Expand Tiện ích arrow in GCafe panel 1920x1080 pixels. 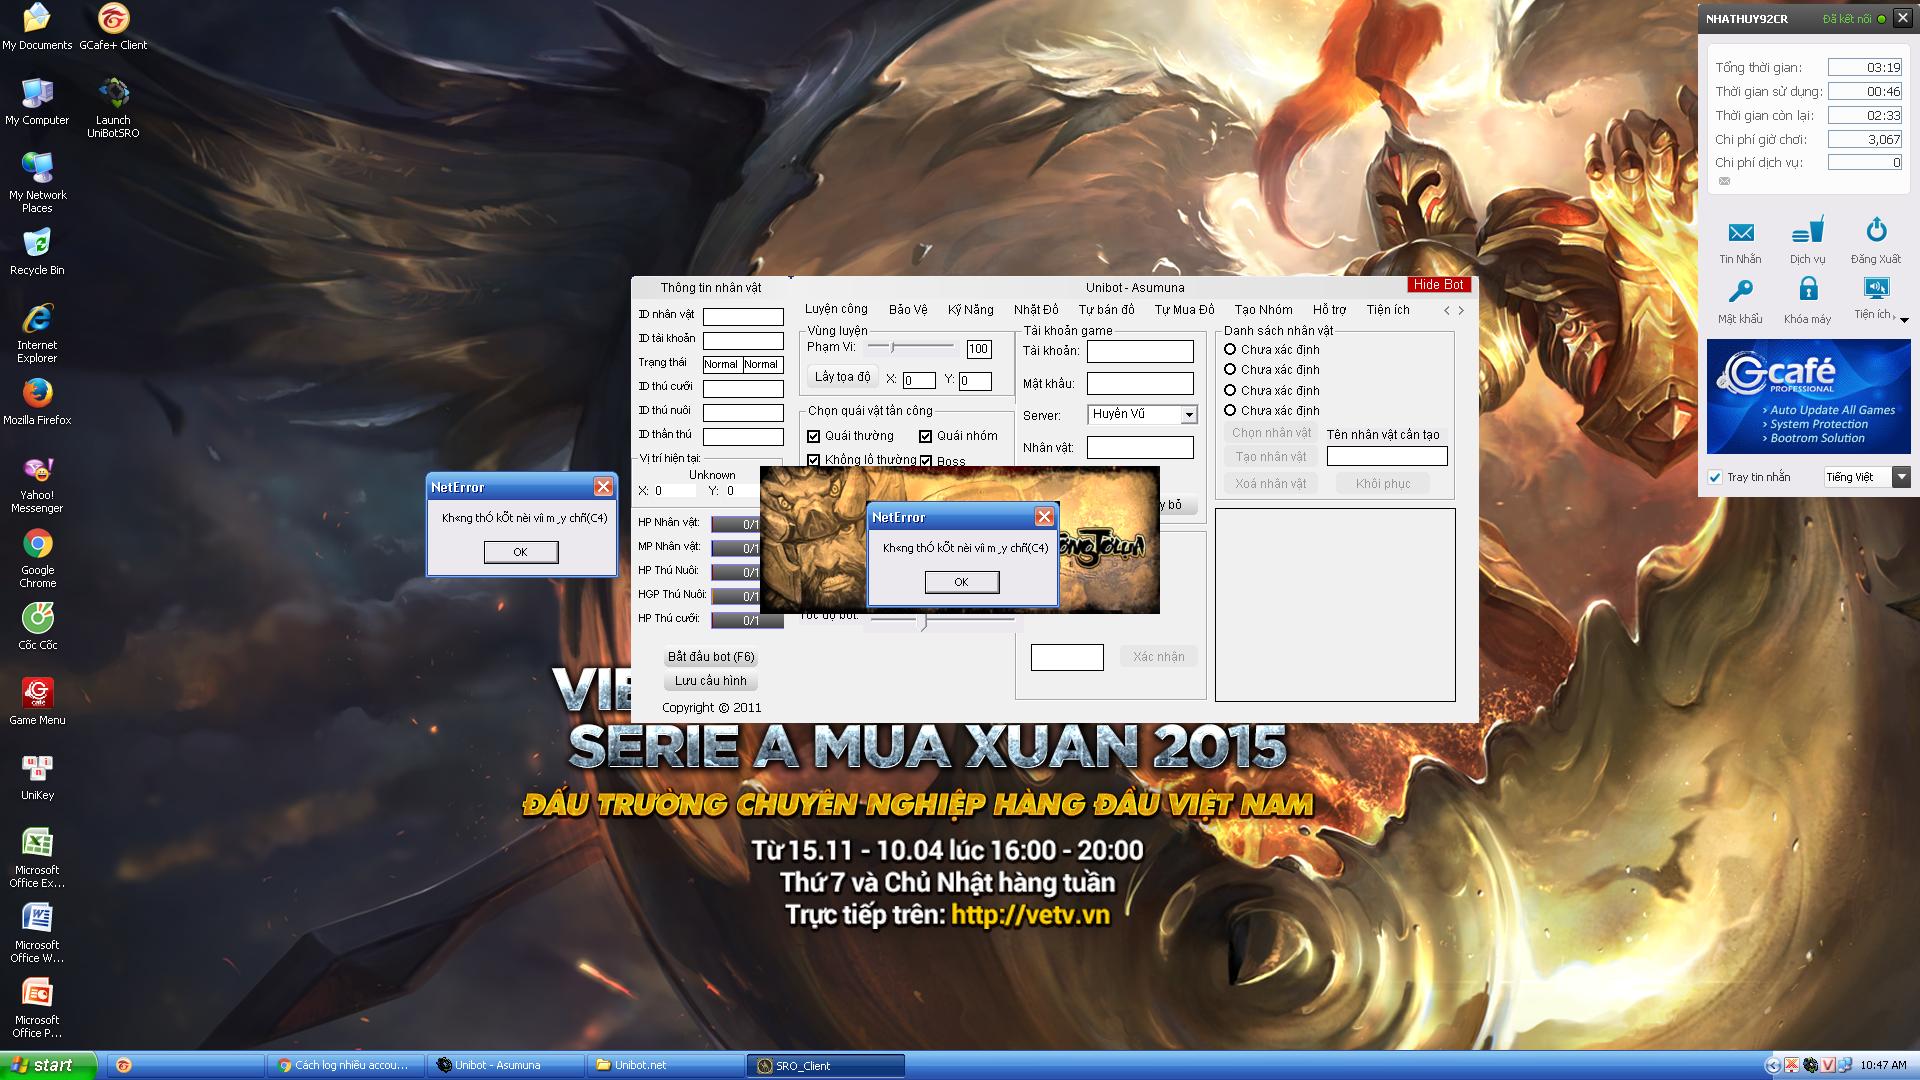click(1904, 320)
